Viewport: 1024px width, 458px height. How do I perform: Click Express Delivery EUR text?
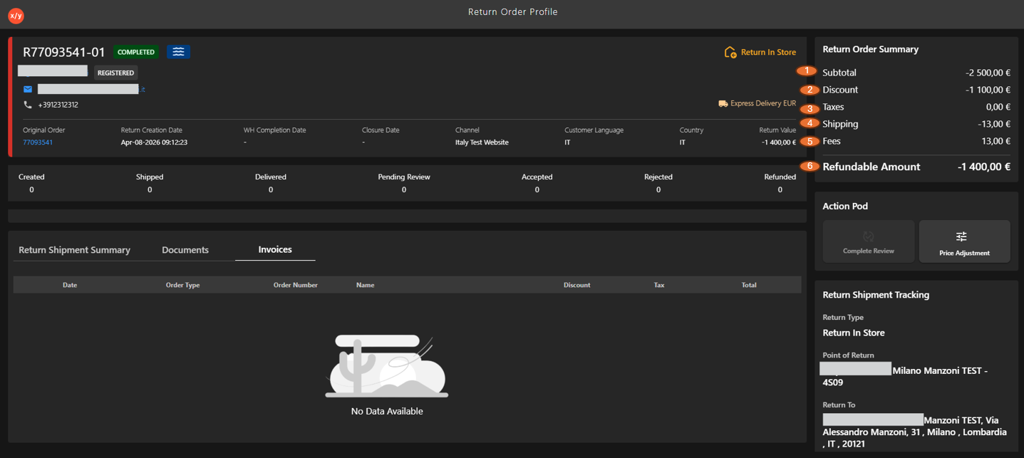(x=763, y=103)
